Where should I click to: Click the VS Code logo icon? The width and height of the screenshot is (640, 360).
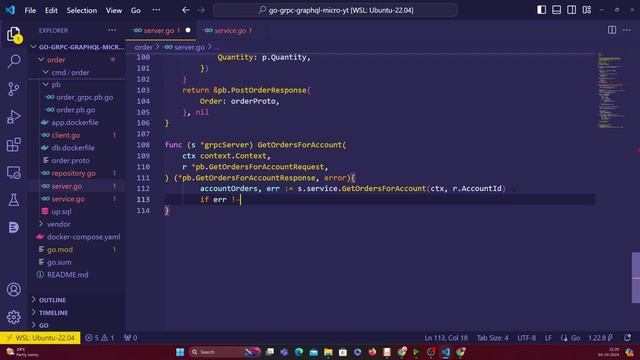click(10, 10)
